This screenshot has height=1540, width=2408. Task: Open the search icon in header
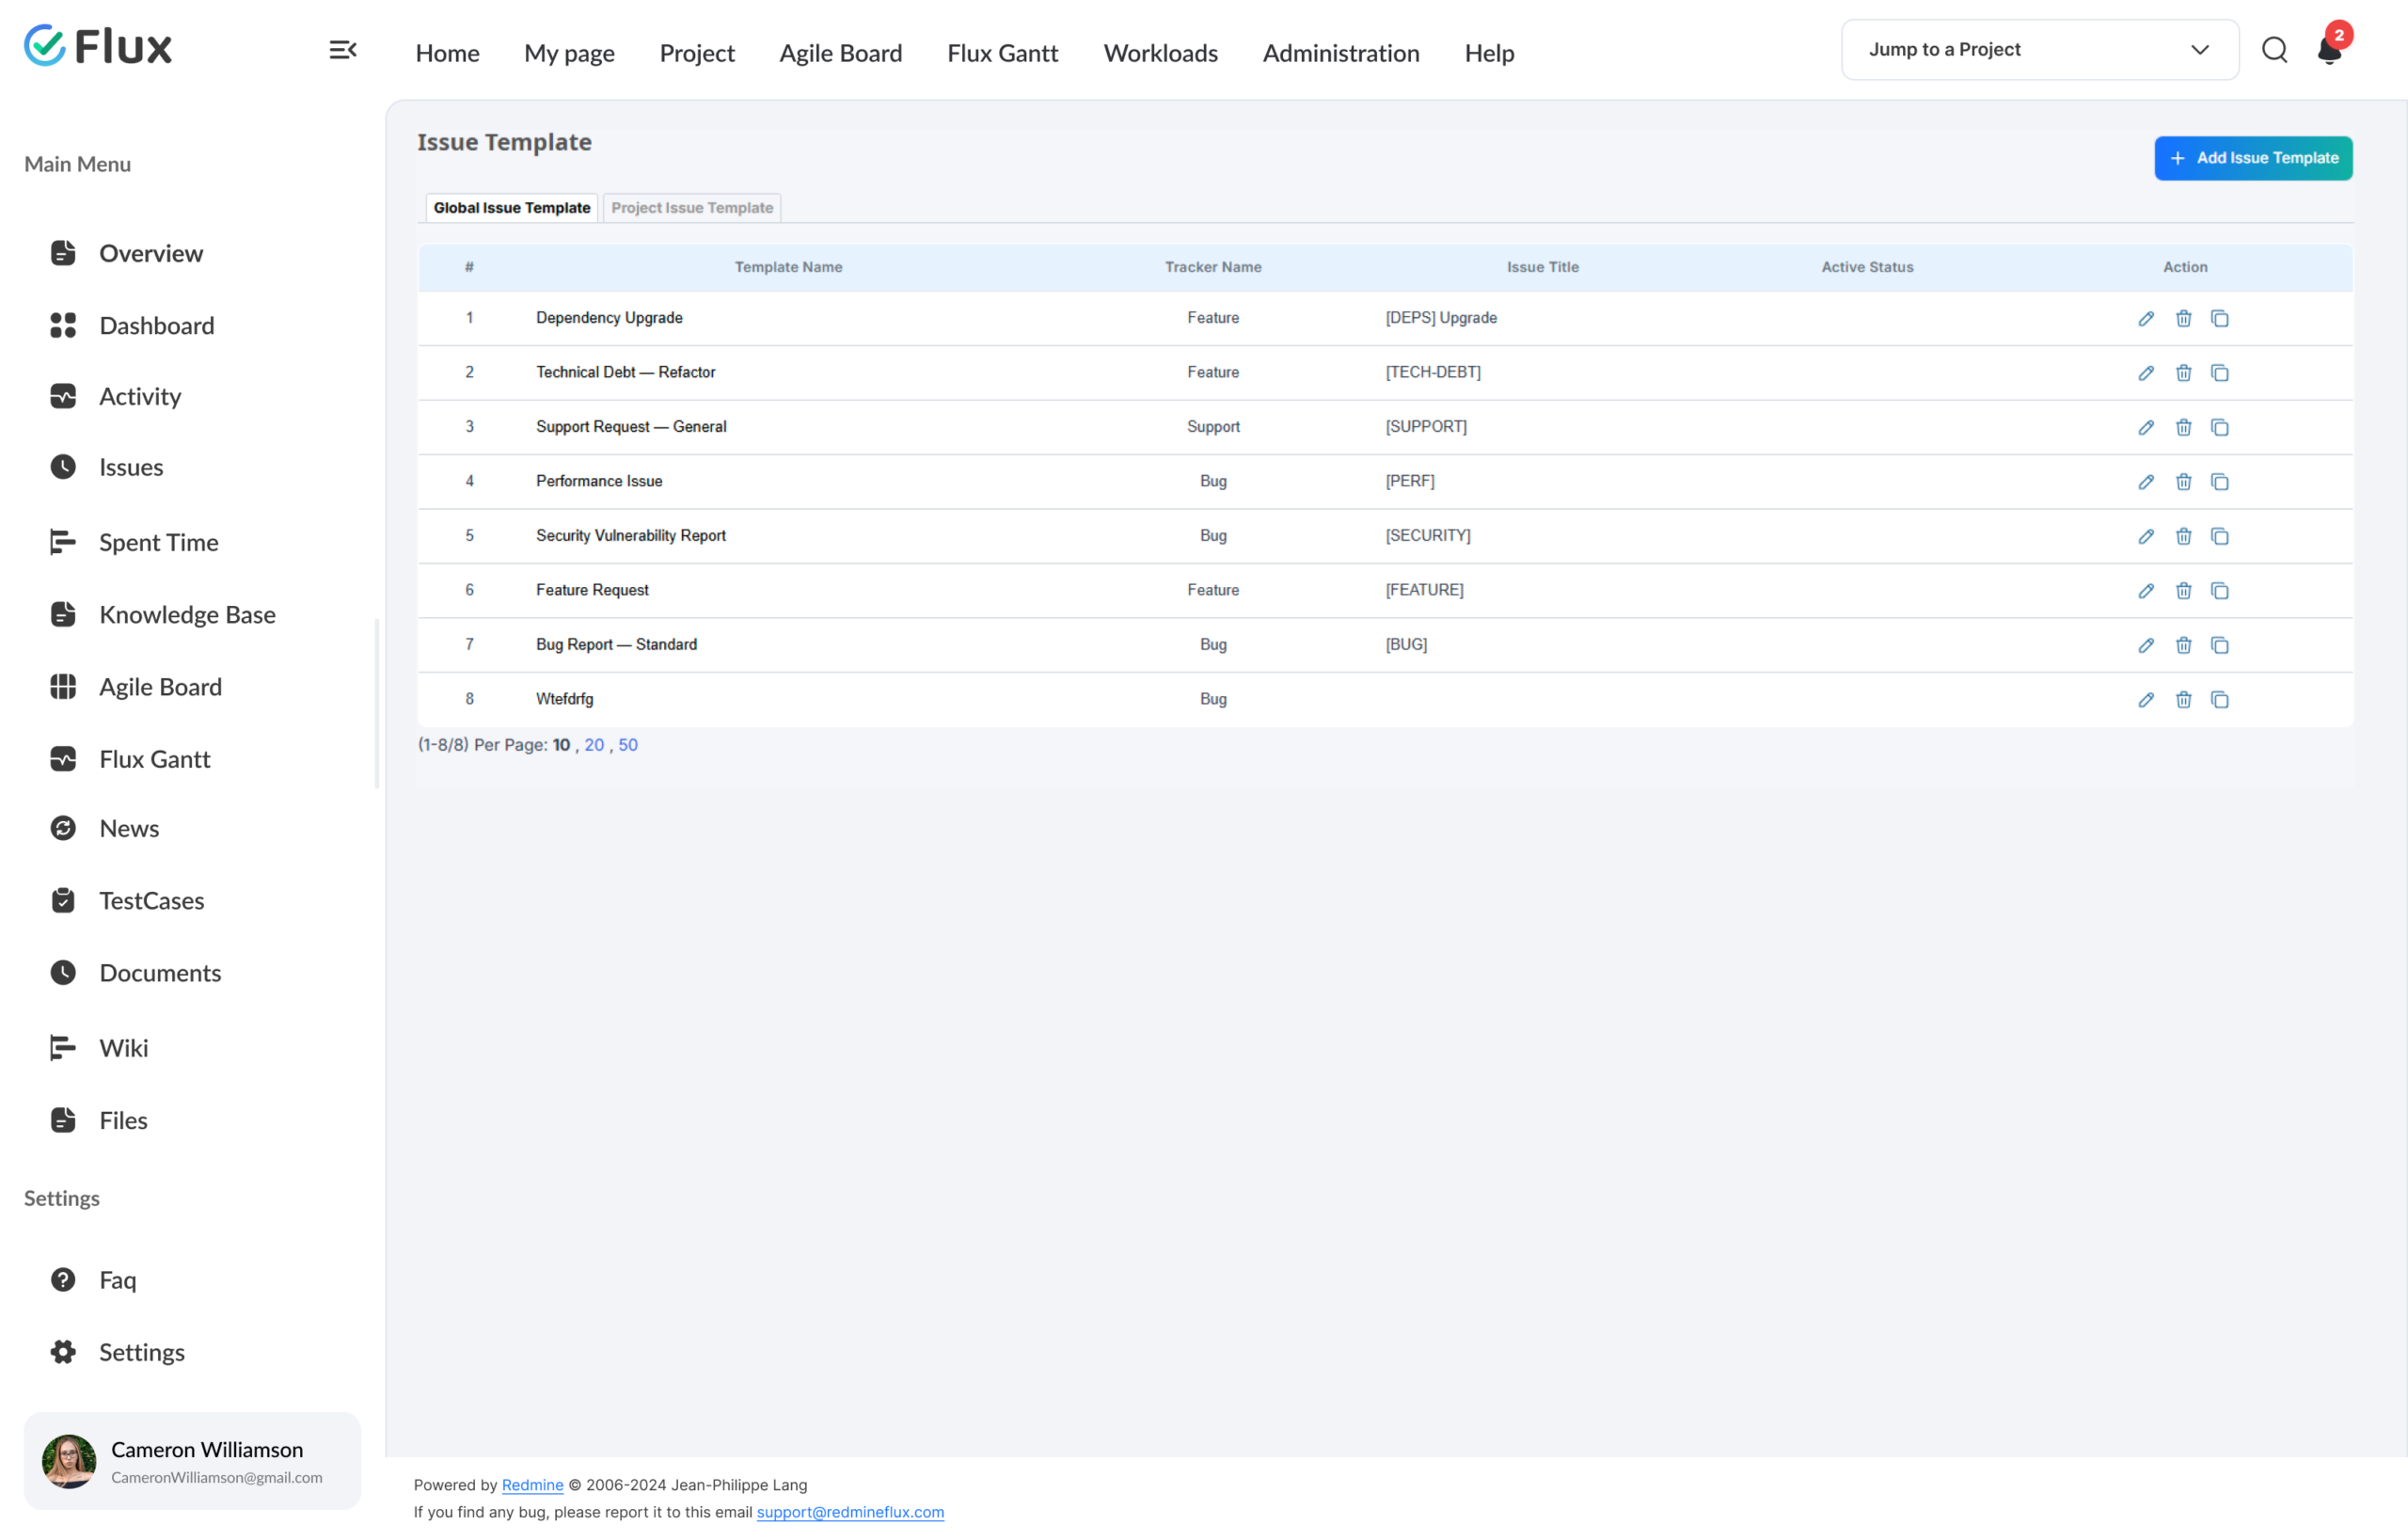[2274, 49]
